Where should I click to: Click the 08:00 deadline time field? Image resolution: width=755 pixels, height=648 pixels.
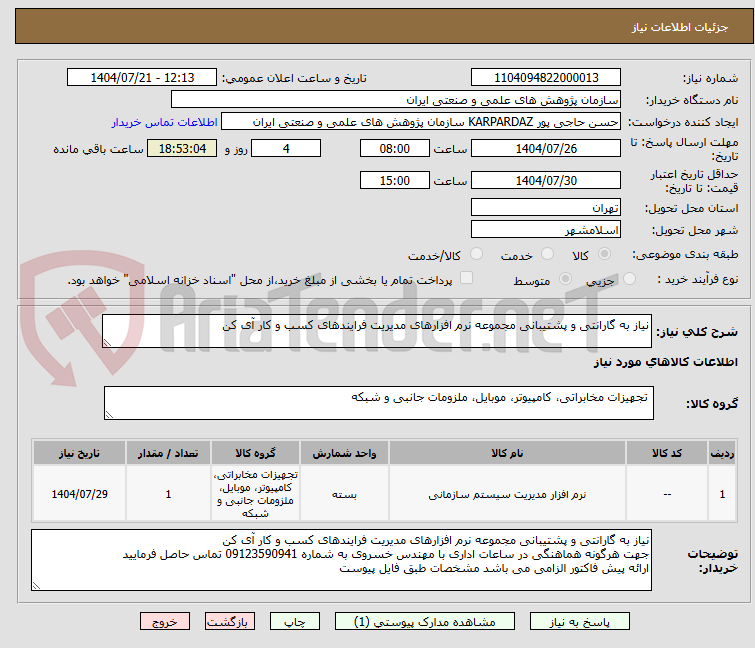click(x=394, y=148)
